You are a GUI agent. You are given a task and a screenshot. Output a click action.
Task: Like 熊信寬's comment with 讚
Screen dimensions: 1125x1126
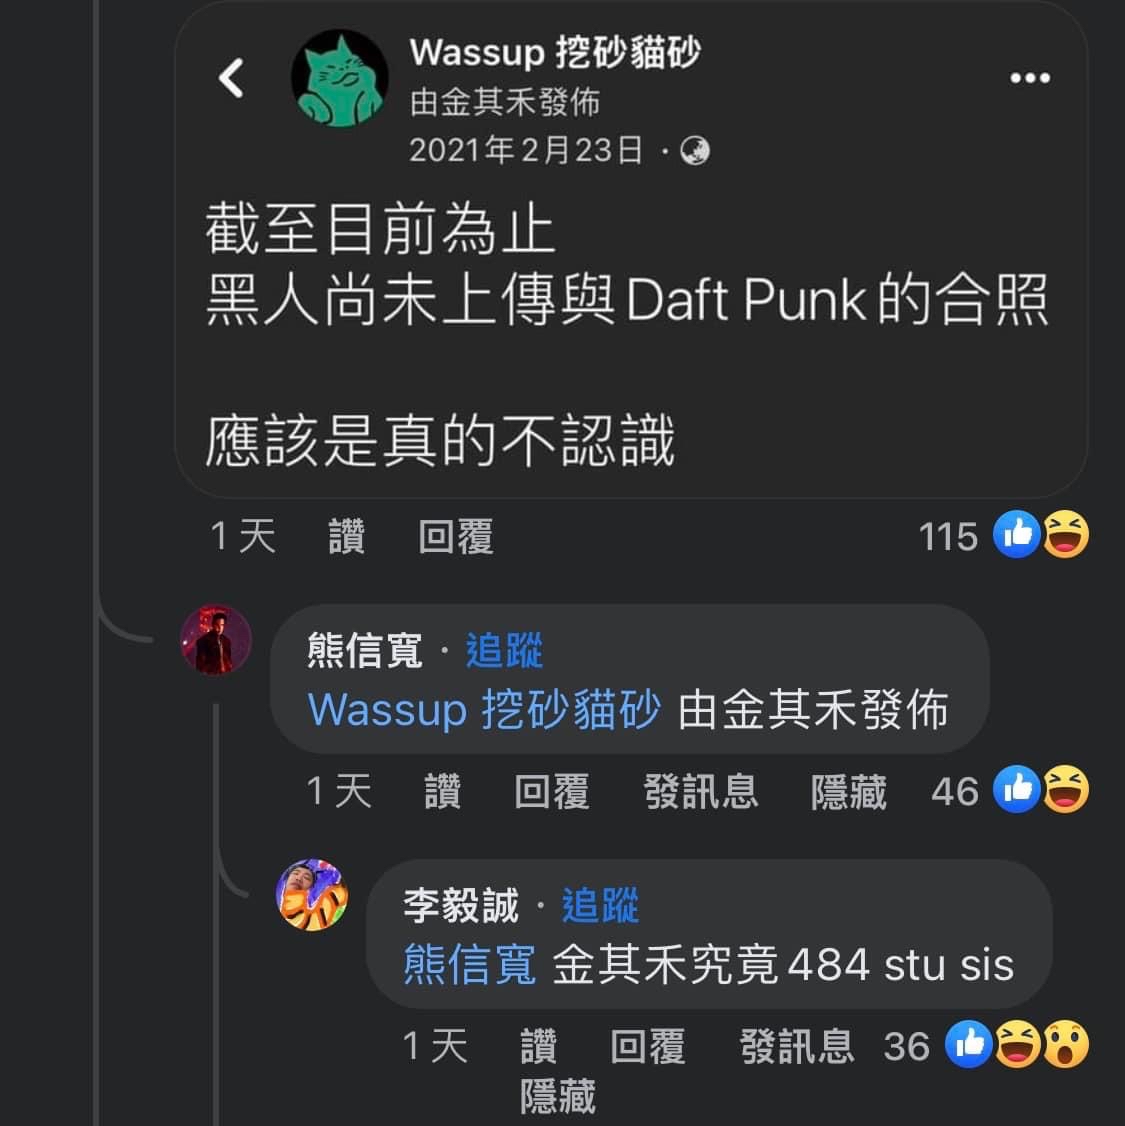click(442, 791)
